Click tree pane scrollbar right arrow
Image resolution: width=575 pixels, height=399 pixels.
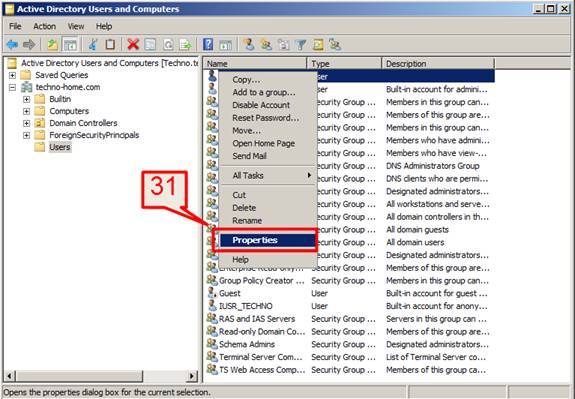pos(192,376)
